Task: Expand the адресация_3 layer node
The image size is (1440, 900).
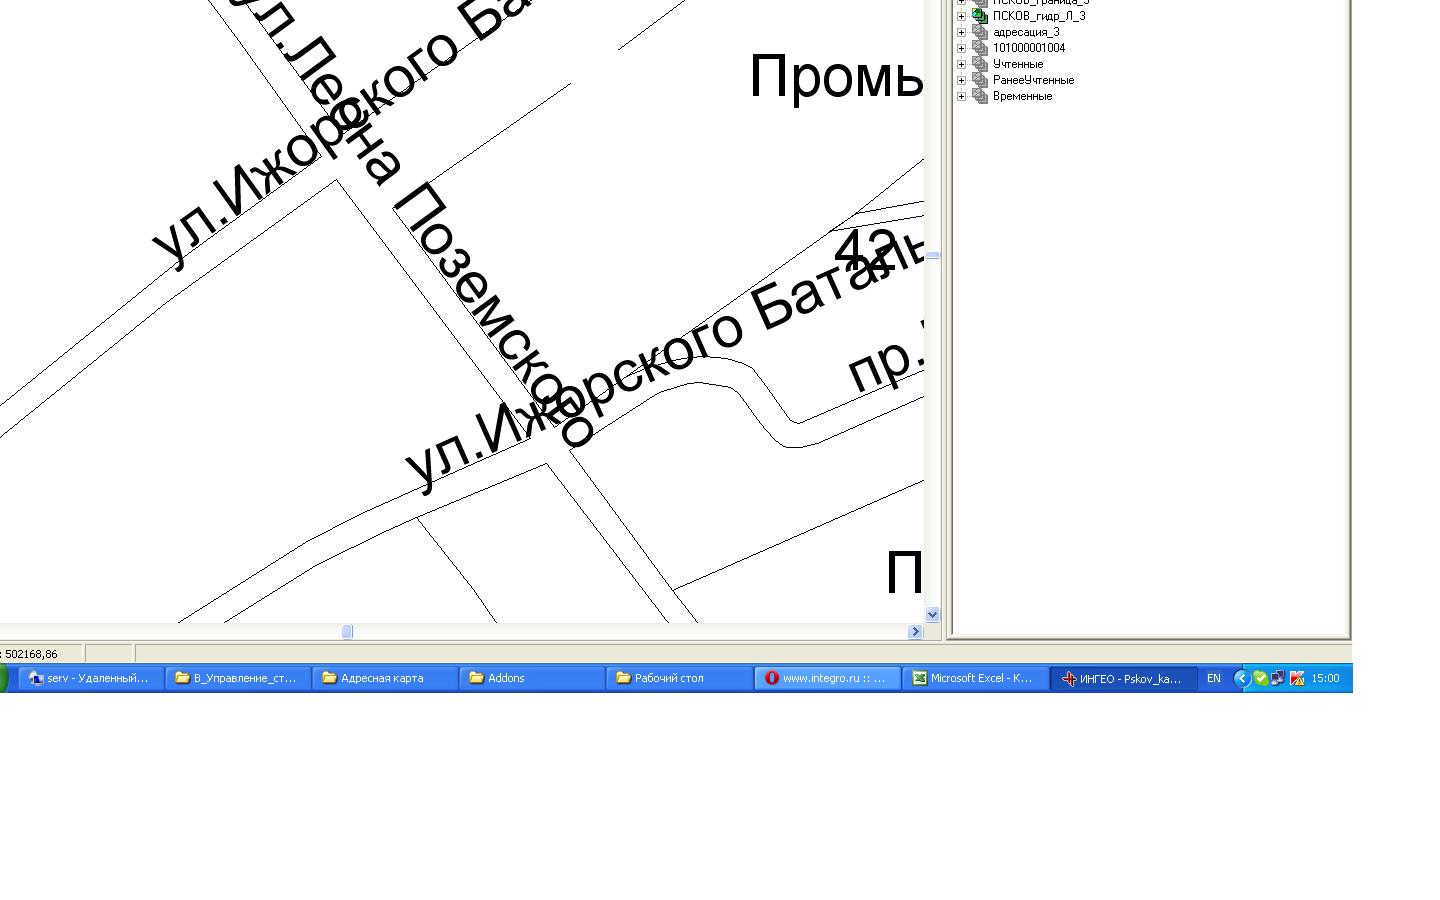Action: [x=962, y=32]
